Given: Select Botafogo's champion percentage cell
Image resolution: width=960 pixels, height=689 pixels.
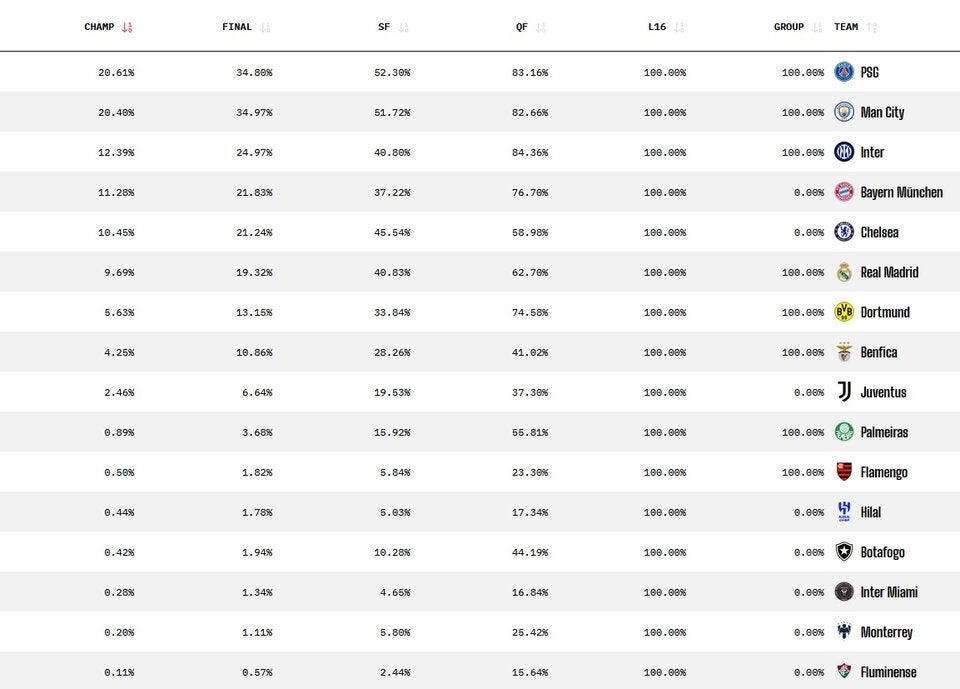Looking at the screenshot, I should click(117, 552).
